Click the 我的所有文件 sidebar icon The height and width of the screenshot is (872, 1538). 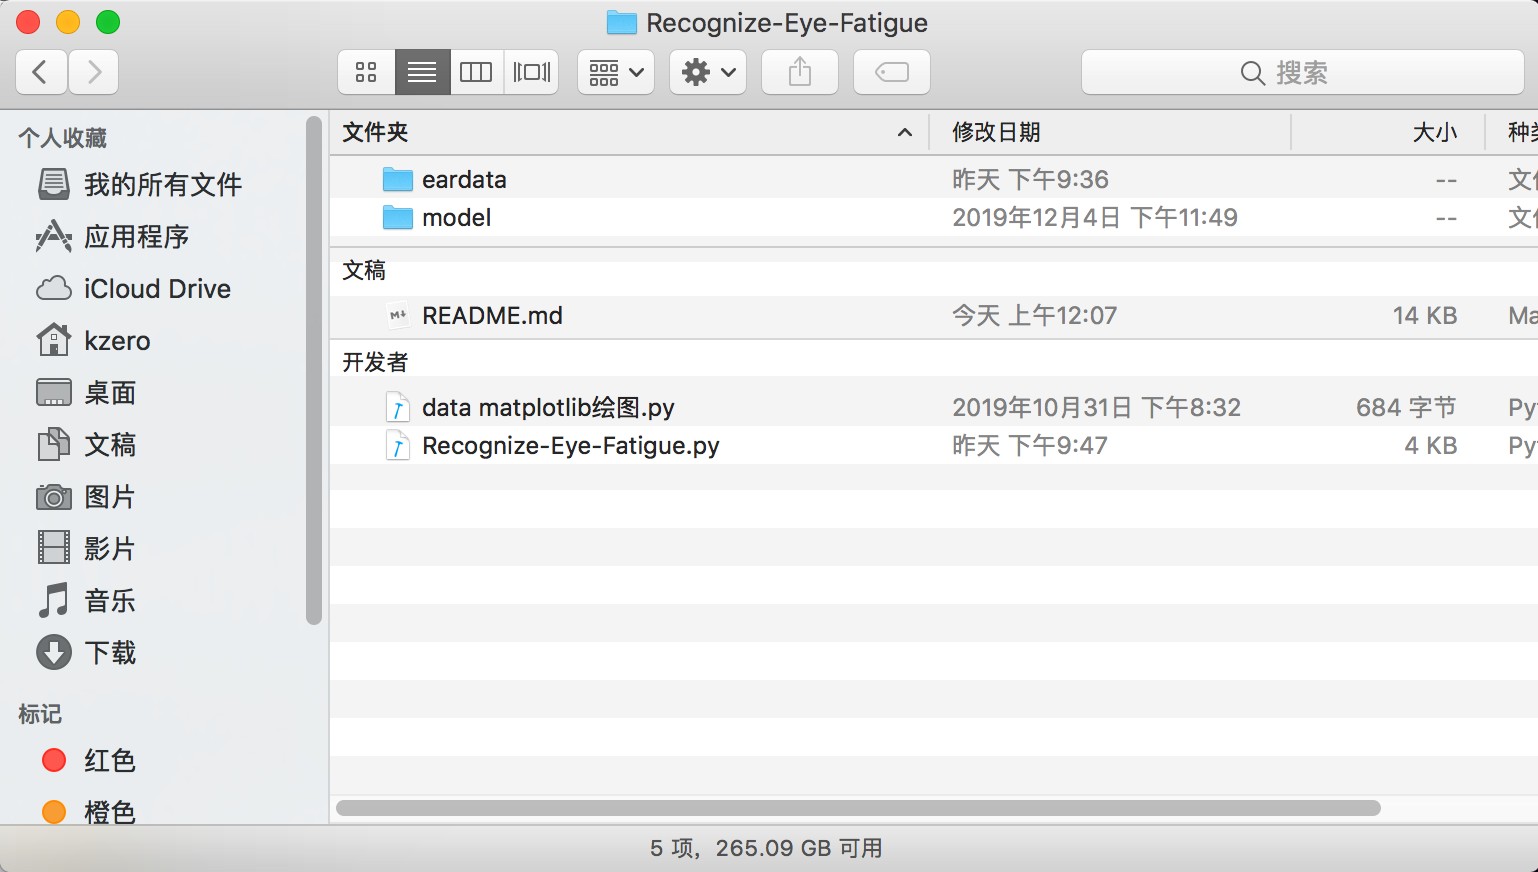tap(54, 184)
